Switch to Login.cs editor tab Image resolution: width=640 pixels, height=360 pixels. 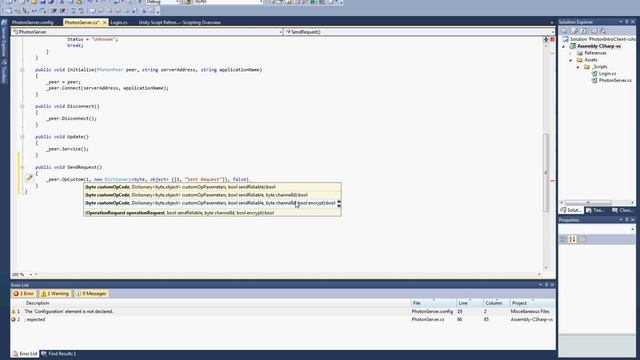click(119, 22)
